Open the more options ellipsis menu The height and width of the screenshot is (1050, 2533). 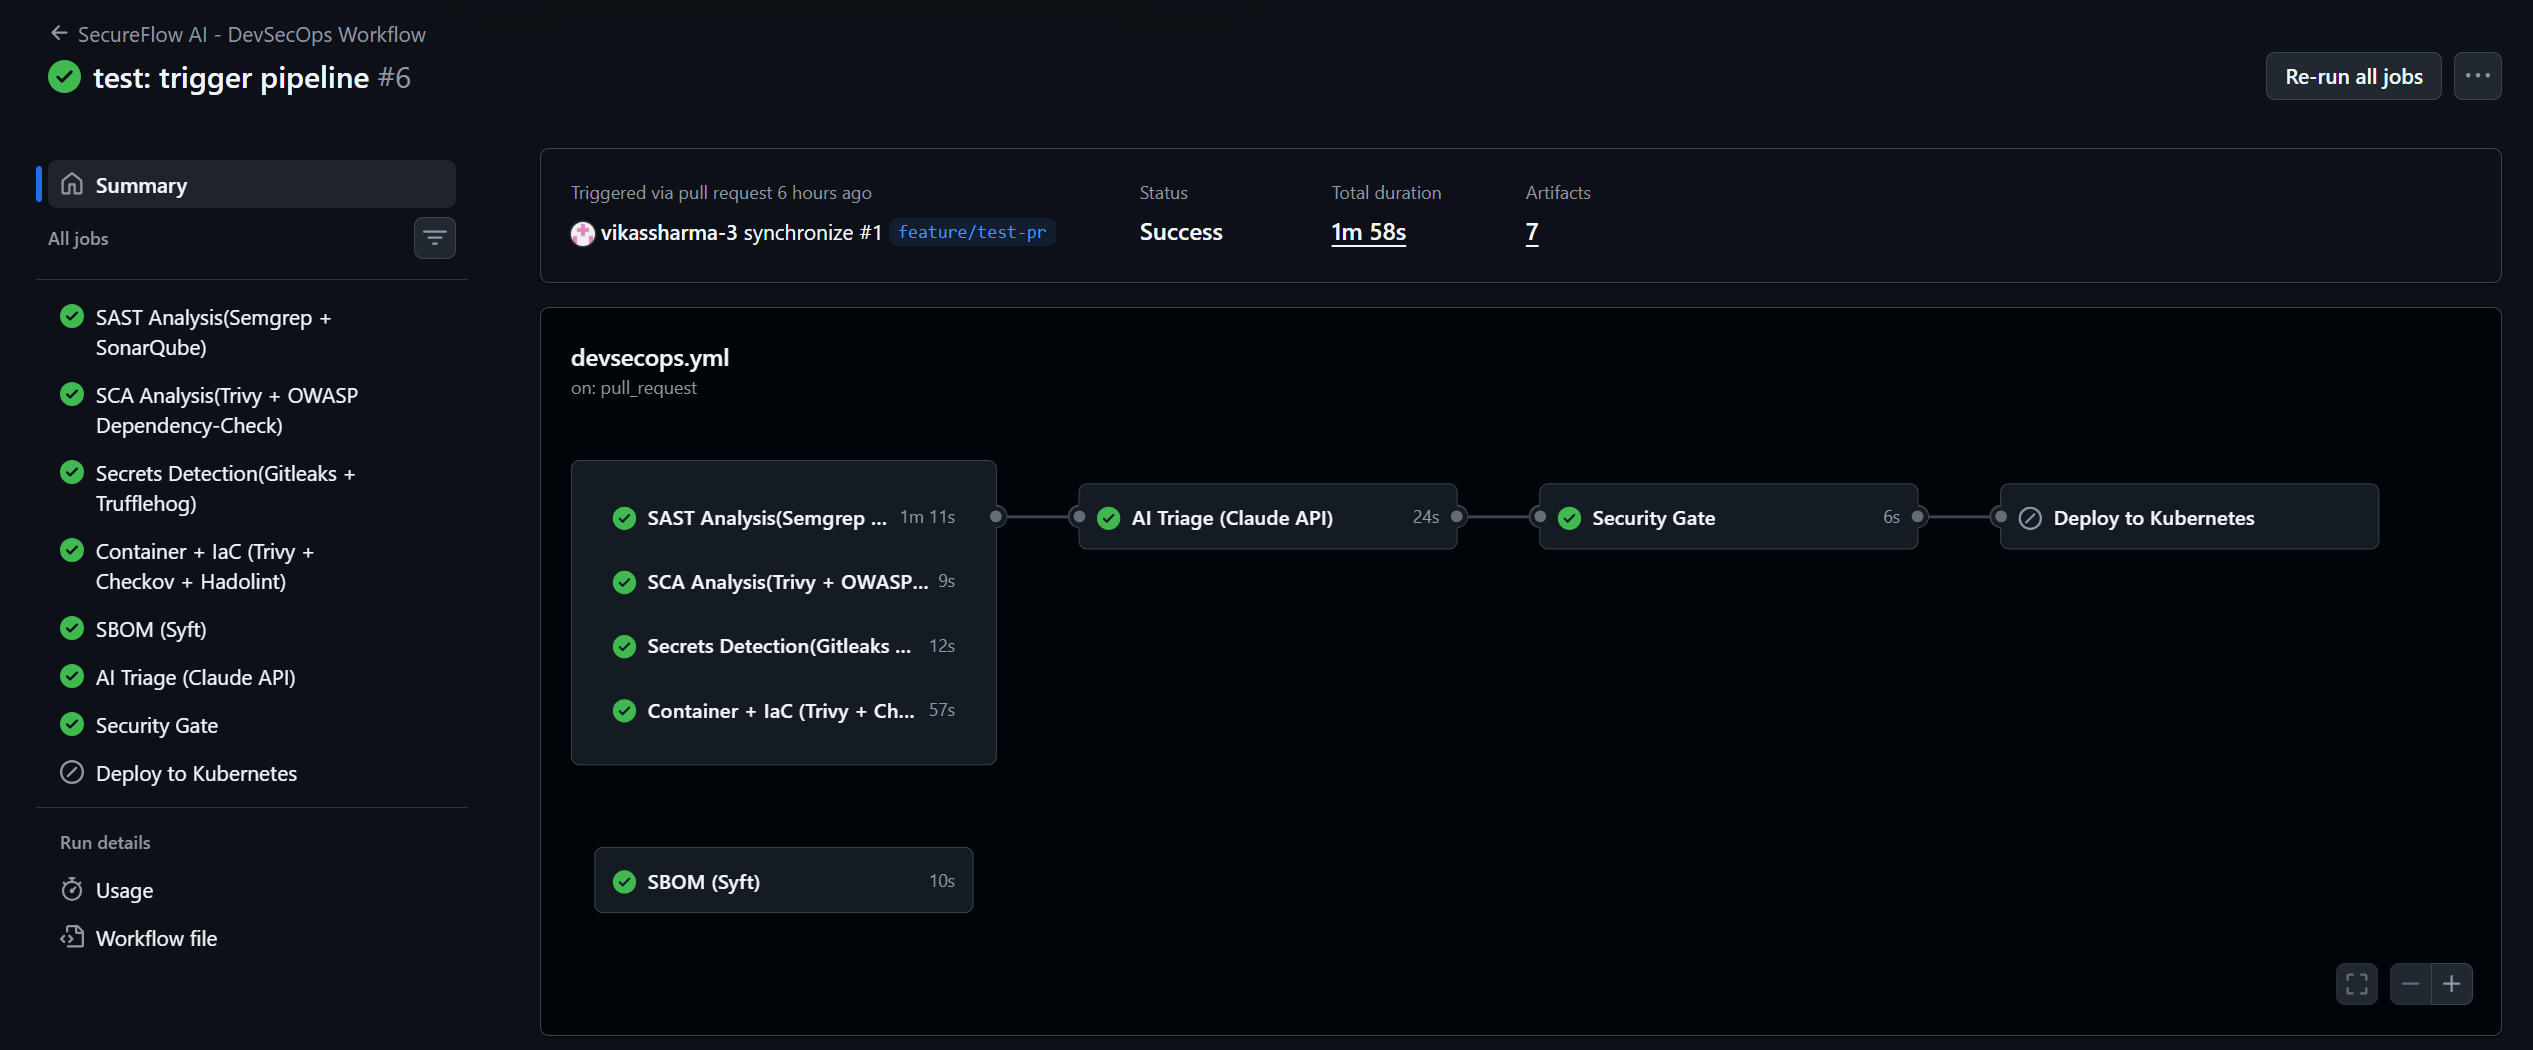pos(2477,76)
